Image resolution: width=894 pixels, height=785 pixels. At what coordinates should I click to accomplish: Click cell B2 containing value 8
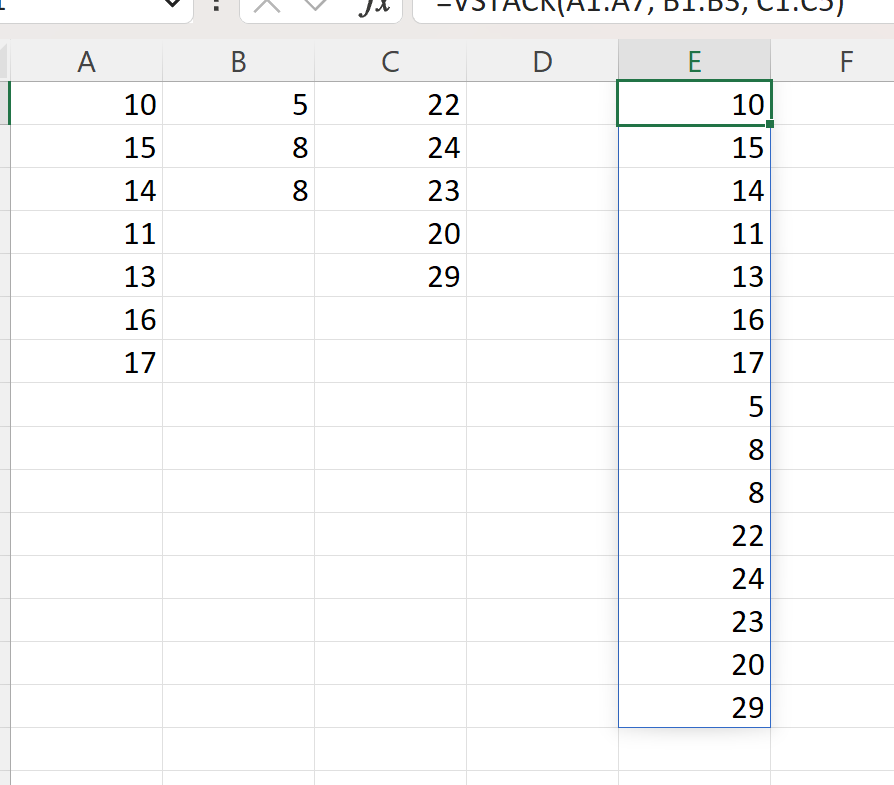(238, 147)
